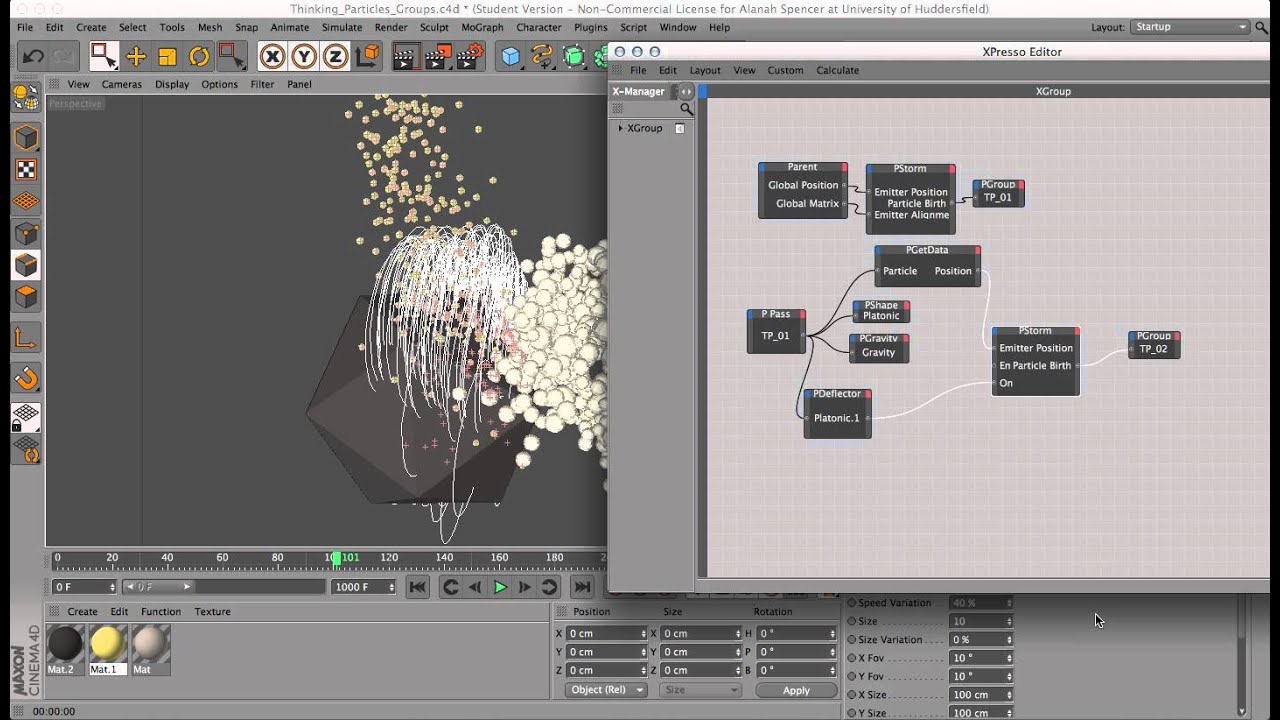Viewport: 1280px width, 720px height.
Task: Click the X-Manager search magnifier icon
Action: point(686,109)
